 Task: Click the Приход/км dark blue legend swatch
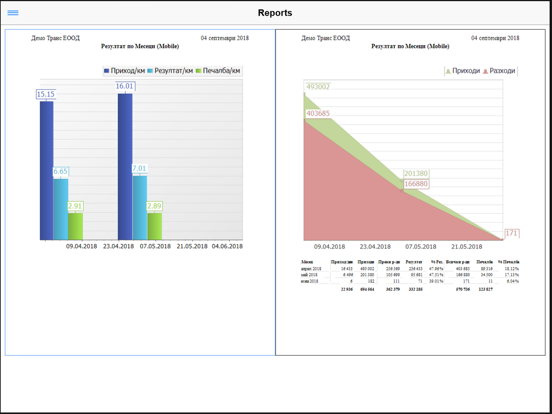coord(106,71)
